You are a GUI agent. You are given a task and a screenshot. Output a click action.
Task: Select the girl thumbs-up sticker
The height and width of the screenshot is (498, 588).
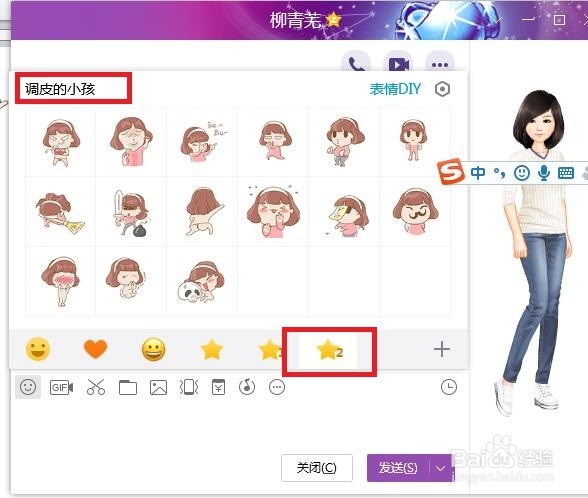pos(344,142)
